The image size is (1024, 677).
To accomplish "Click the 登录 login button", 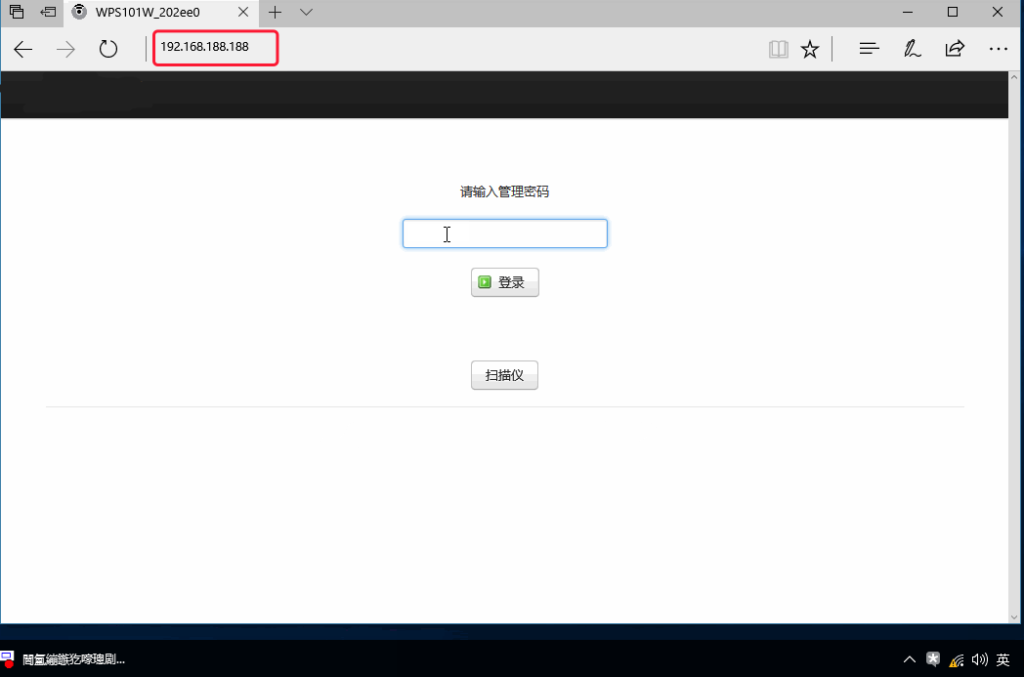I will [x=504, y=283].
